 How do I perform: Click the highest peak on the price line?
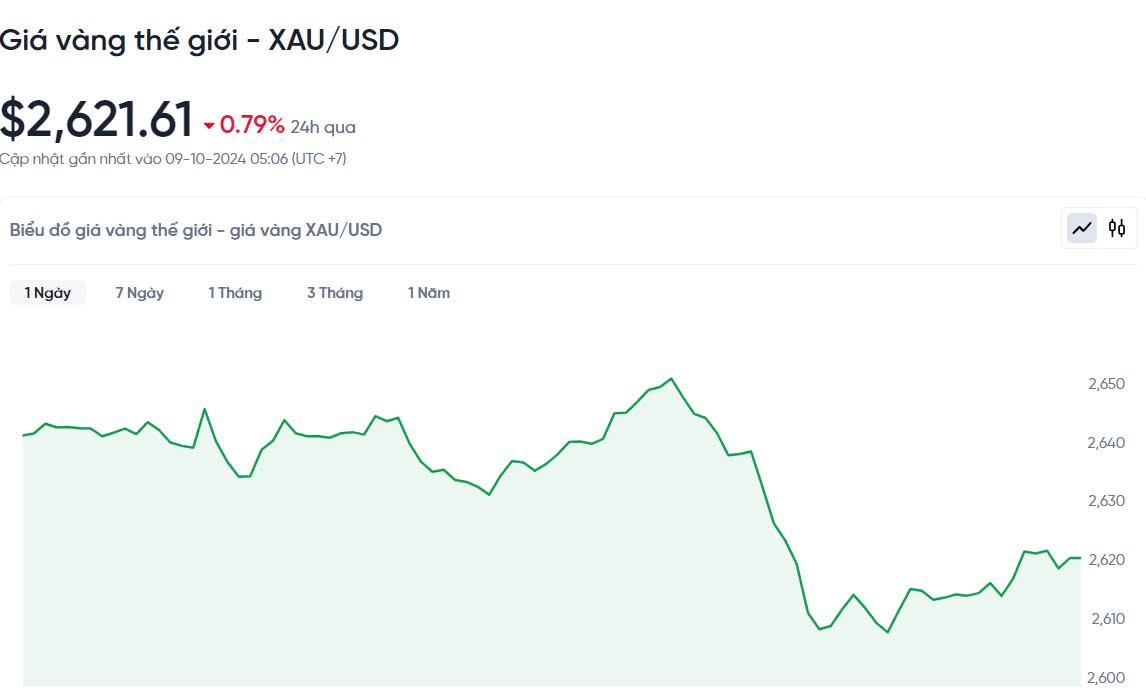tap(671, 379)
